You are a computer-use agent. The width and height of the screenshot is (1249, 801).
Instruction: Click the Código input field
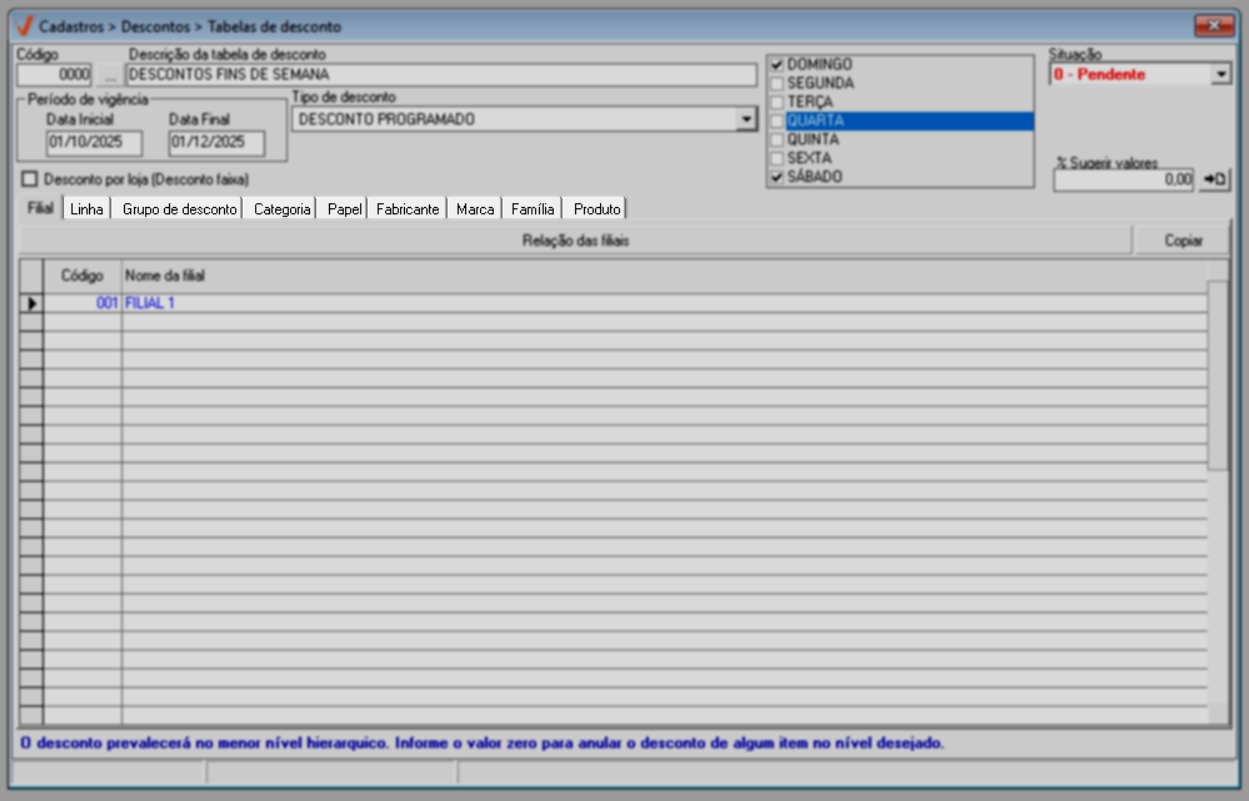point(55,75)
